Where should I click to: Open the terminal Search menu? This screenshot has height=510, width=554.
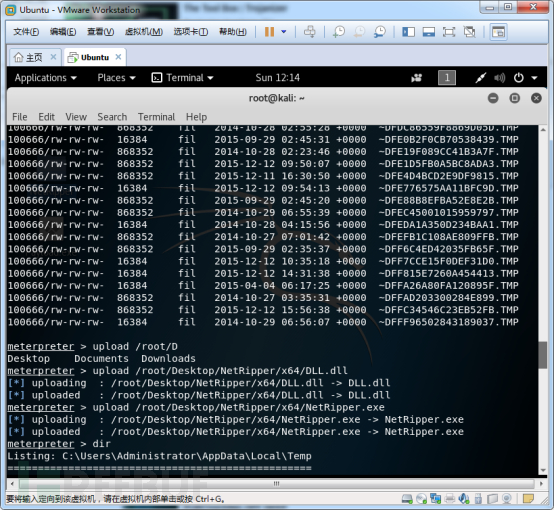pos(112,117)
